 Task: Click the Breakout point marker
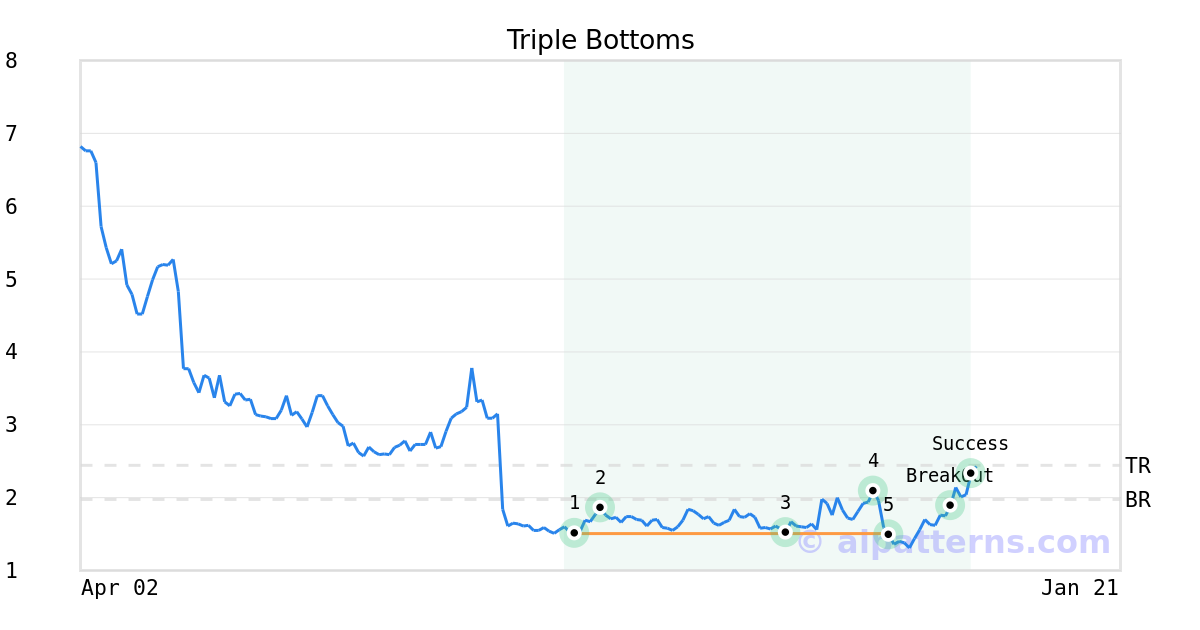[950, 505]
